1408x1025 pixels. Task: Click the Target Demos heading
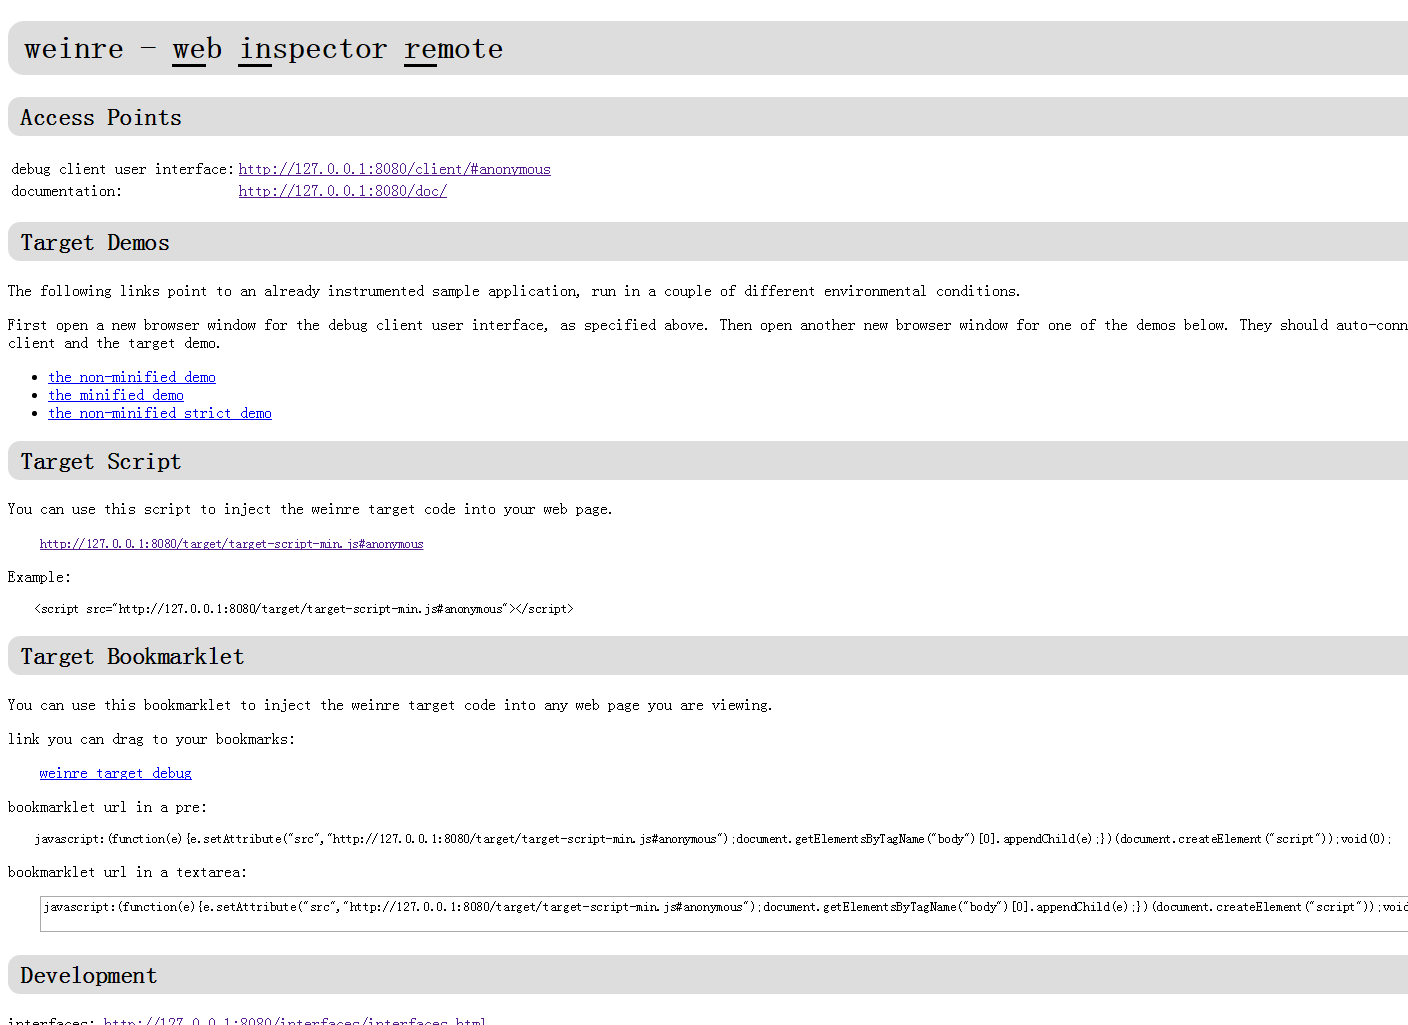[95, 243]
